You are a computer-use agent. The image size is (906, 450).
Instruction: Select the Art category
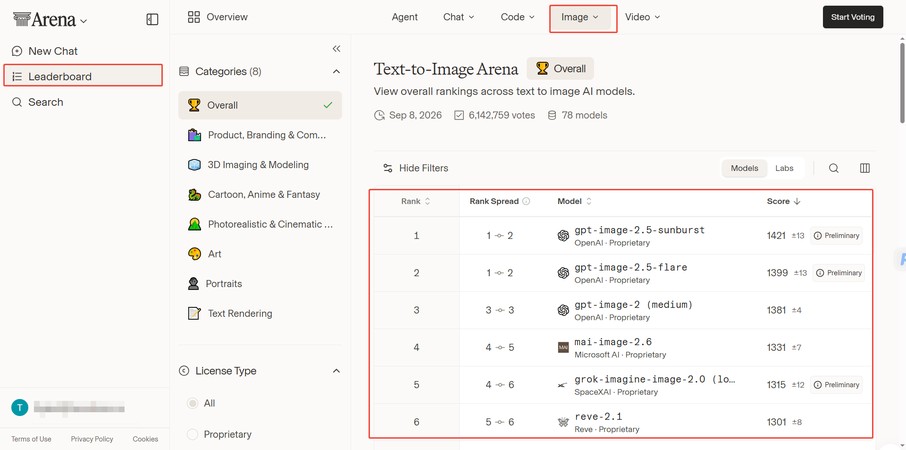(260, 254)
